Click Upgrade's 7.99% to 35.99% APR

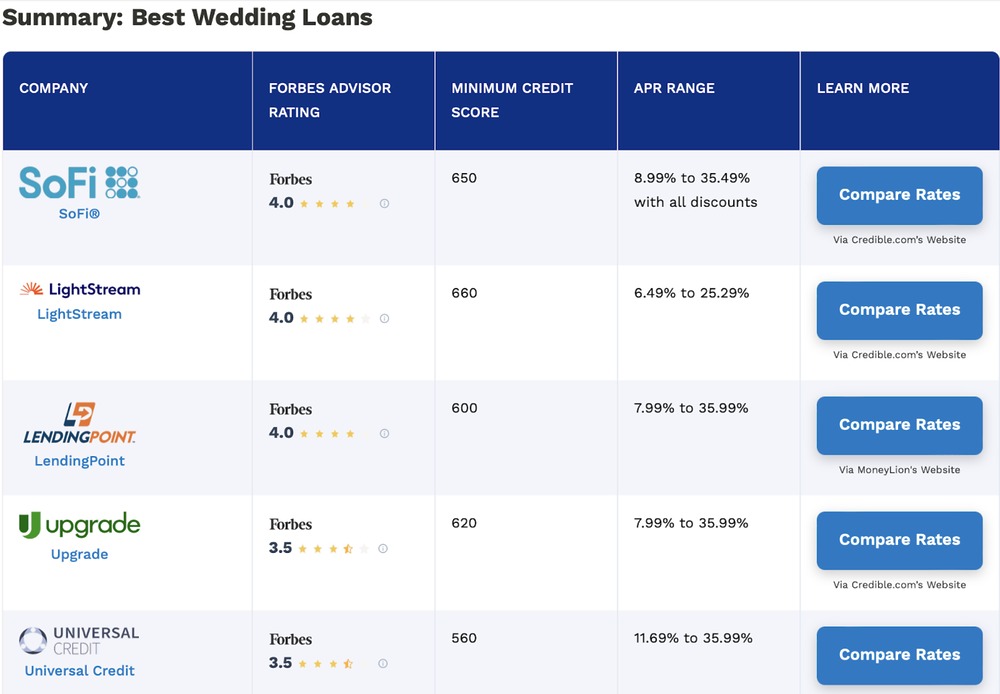pos(691,523)
